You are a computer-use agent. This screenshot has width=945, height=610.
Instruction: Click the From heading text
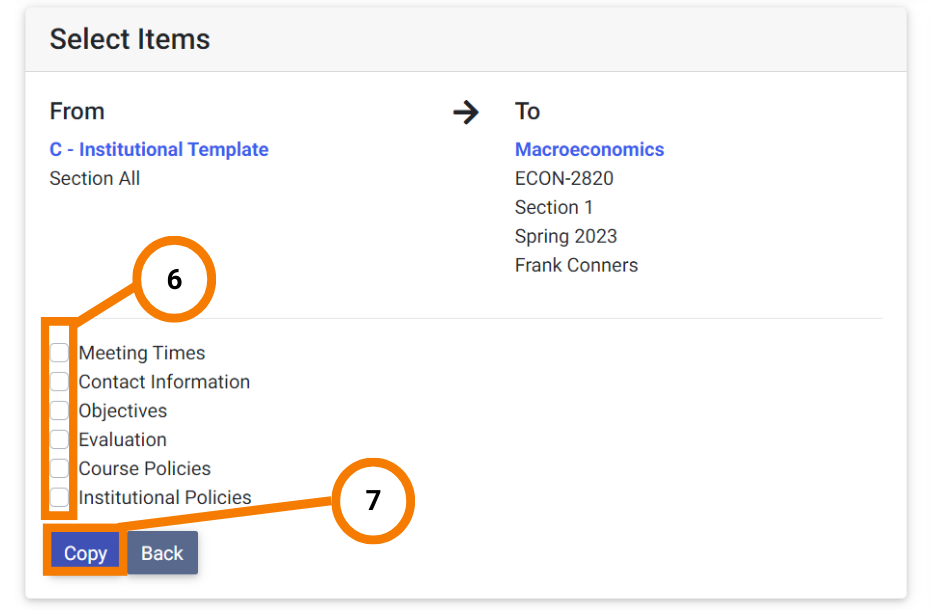pyautogui.click(x=77, y=112)
